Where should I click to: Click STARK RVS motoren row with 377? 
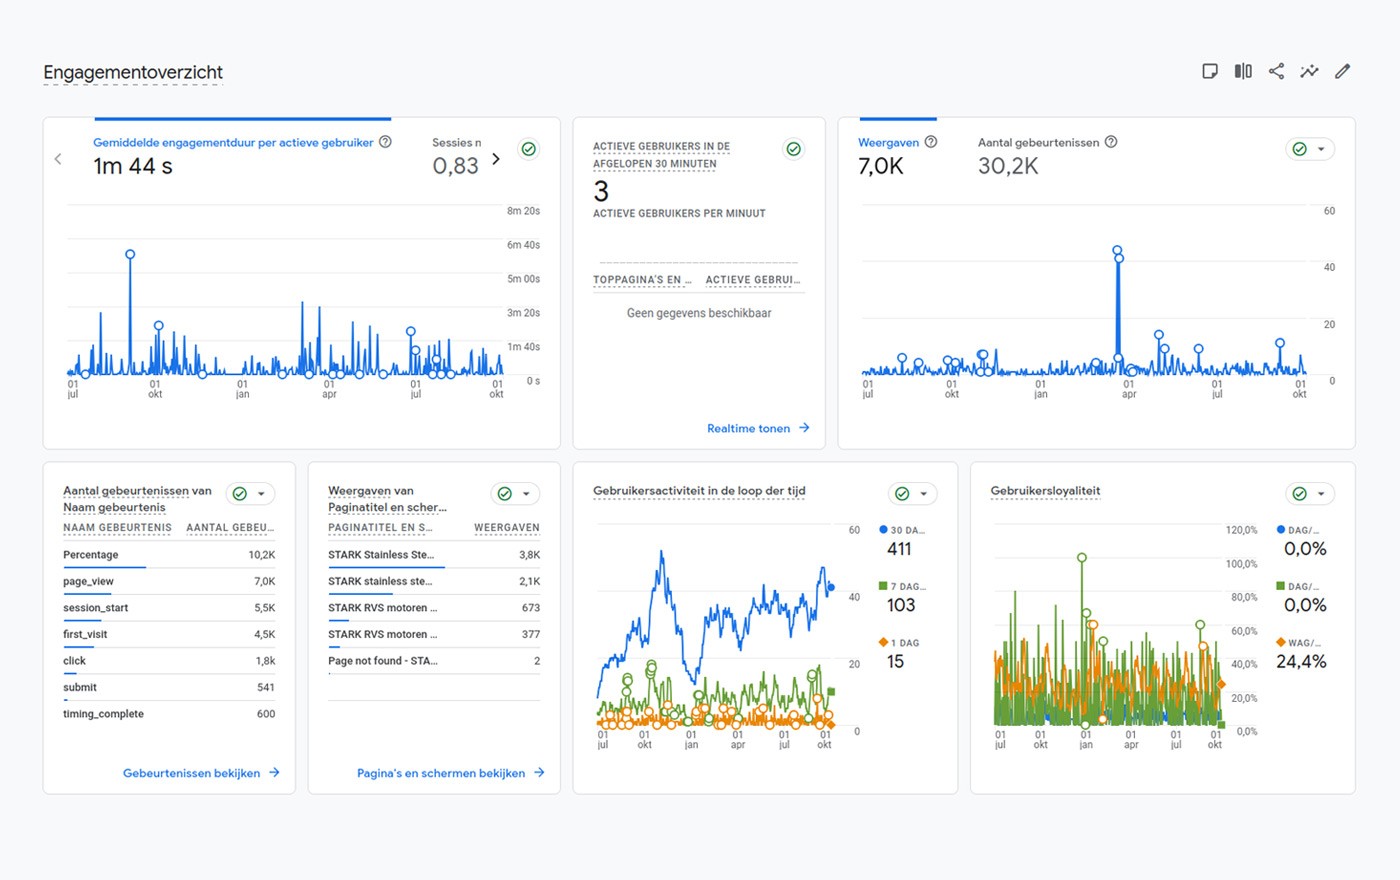click(434, 634)
